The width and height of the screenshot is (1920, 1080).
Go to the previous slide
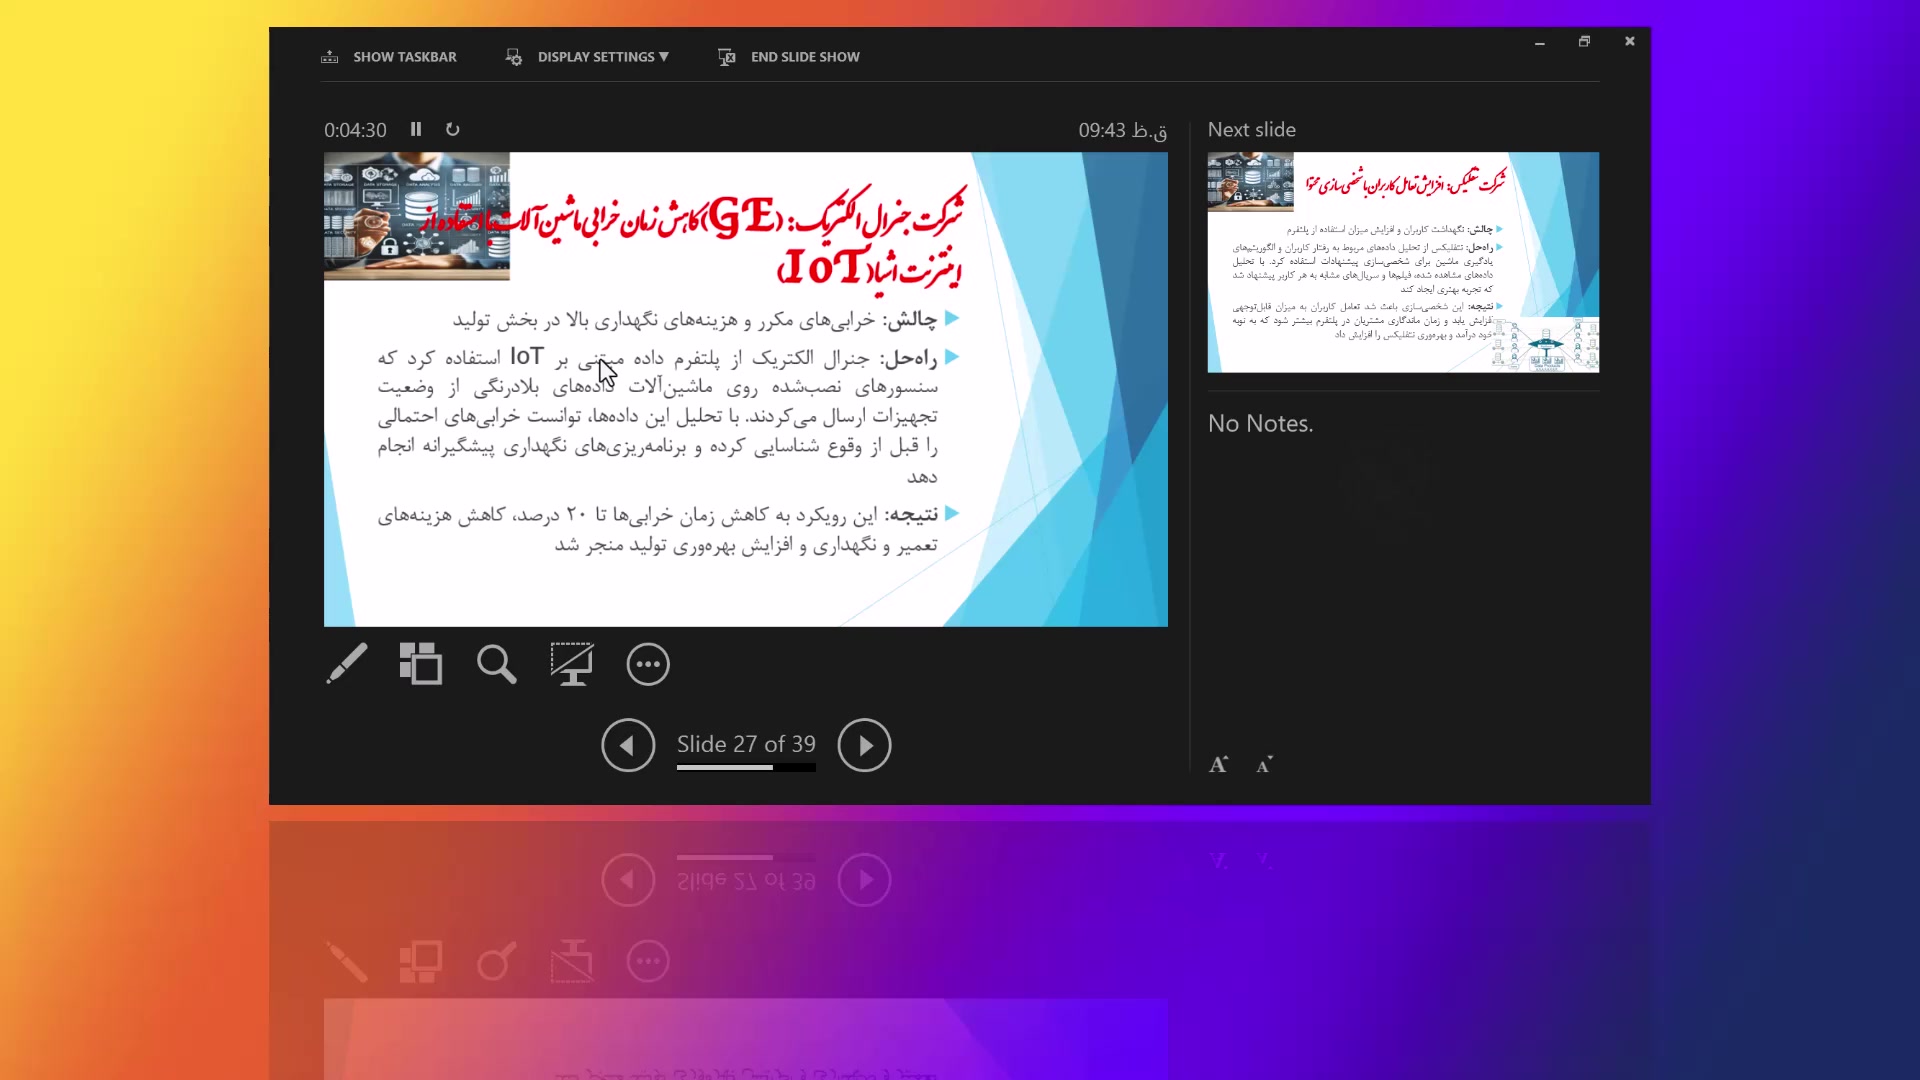click(x=628, y=745)
